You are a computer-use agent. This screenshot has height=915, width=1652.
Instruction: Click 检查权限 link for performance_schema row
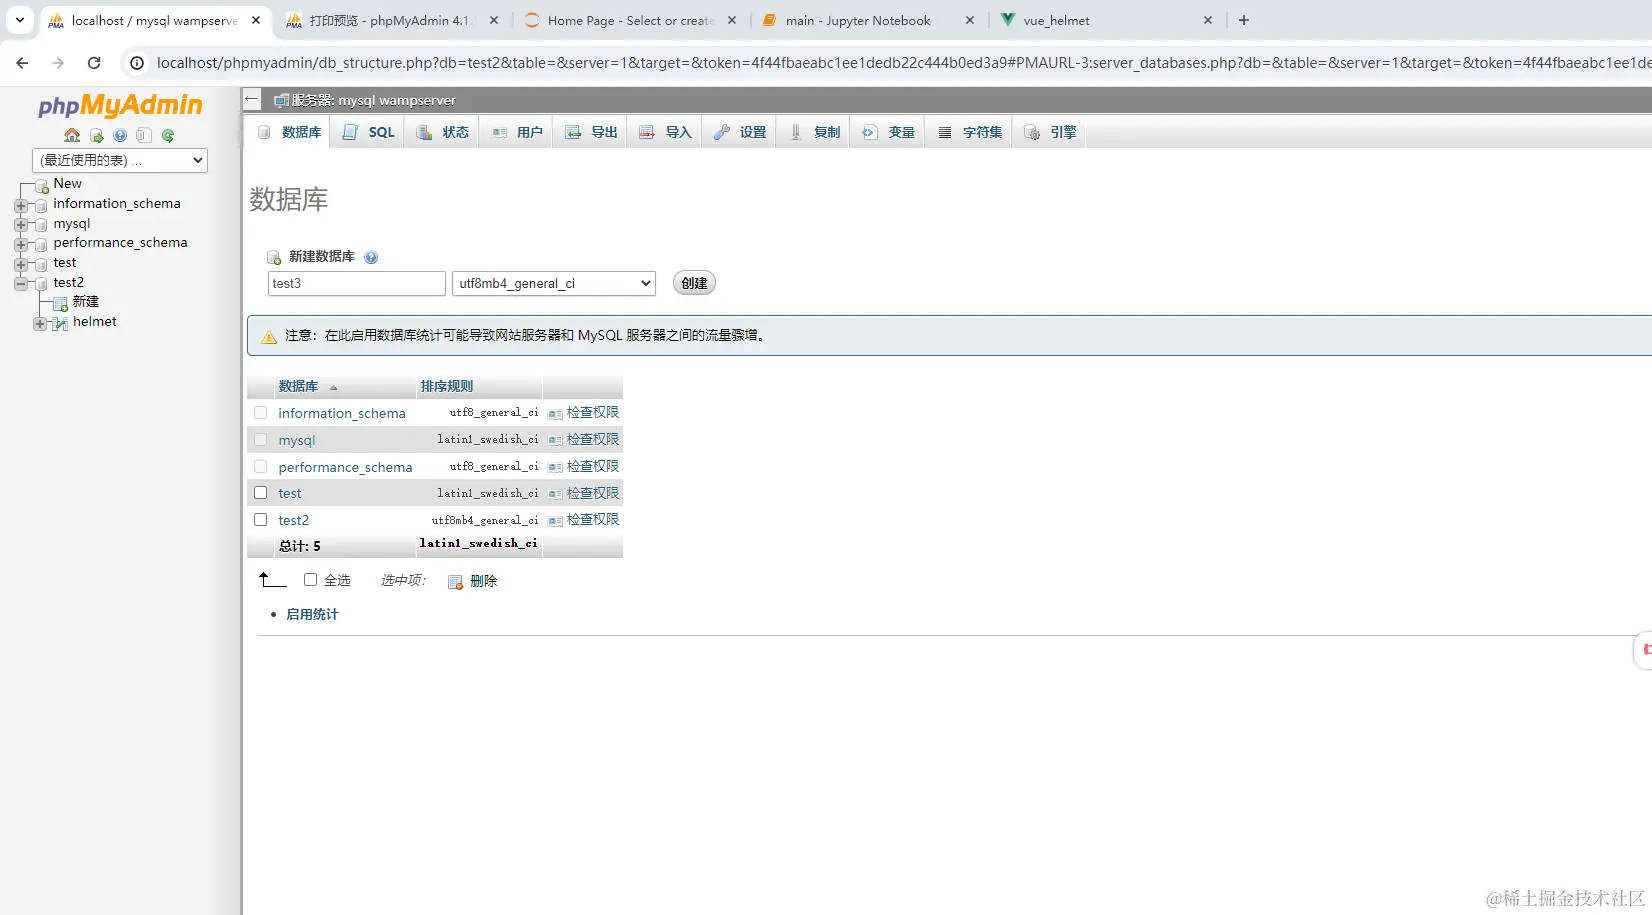pyautogui.click(x=593, y=465)
